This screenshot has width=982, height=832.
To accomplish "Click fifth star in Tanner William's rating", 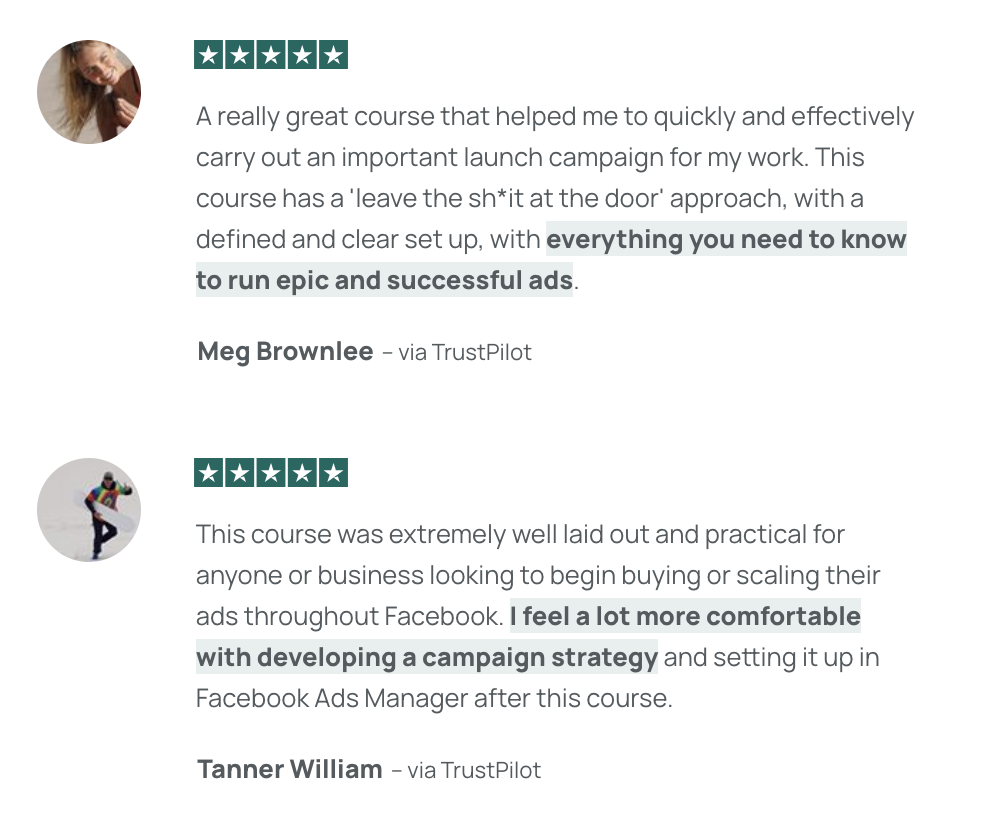I will (x=333, y=472).
